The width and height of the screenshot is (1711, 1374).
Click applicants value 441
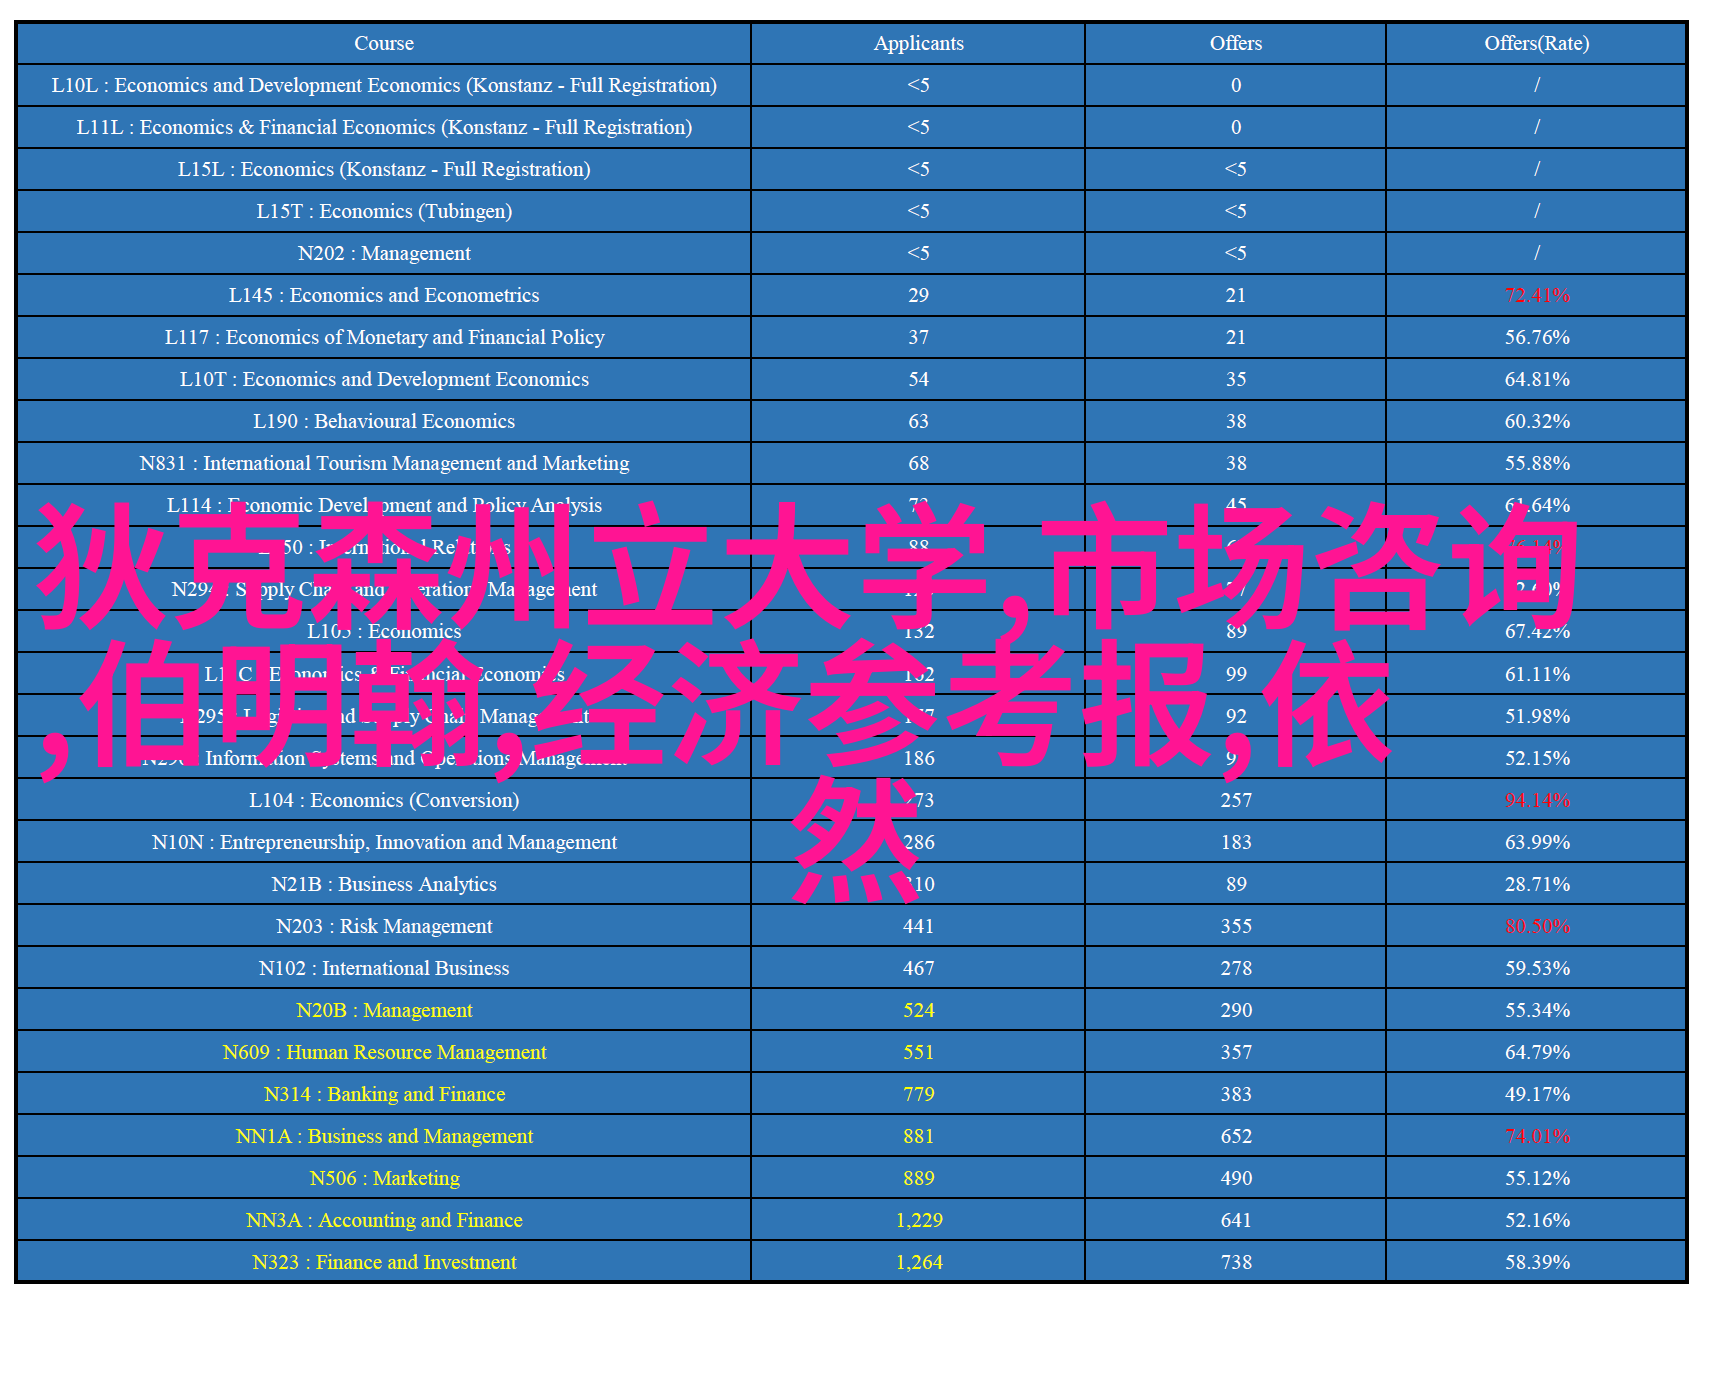918,926
